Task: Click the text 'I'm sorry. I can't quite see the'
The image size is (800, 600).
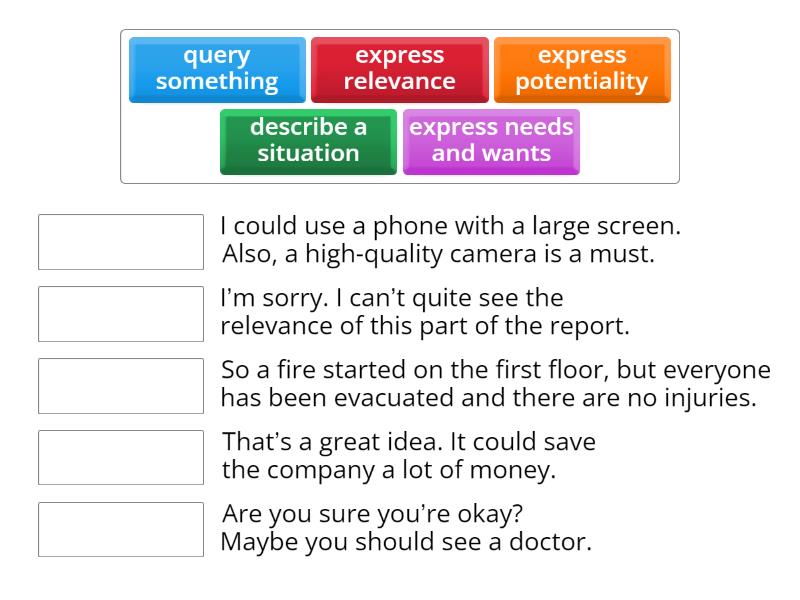Action: pyautogui.click(x=392, y=299)
